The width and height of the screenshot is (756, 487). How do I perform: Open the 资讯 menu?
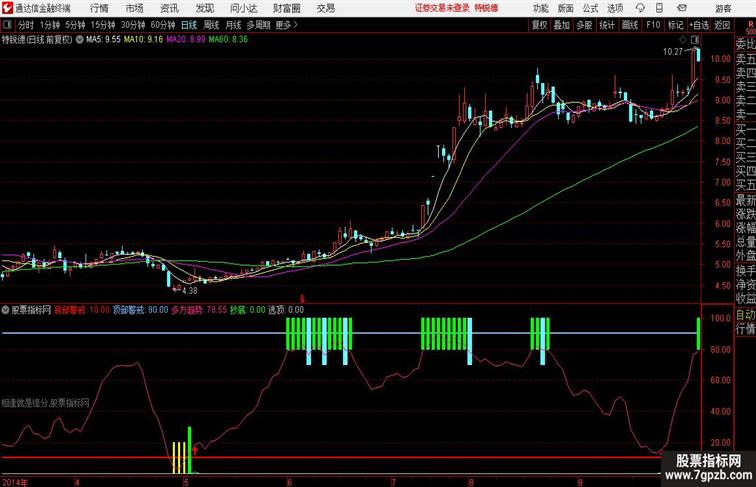(x=169, y=8)
